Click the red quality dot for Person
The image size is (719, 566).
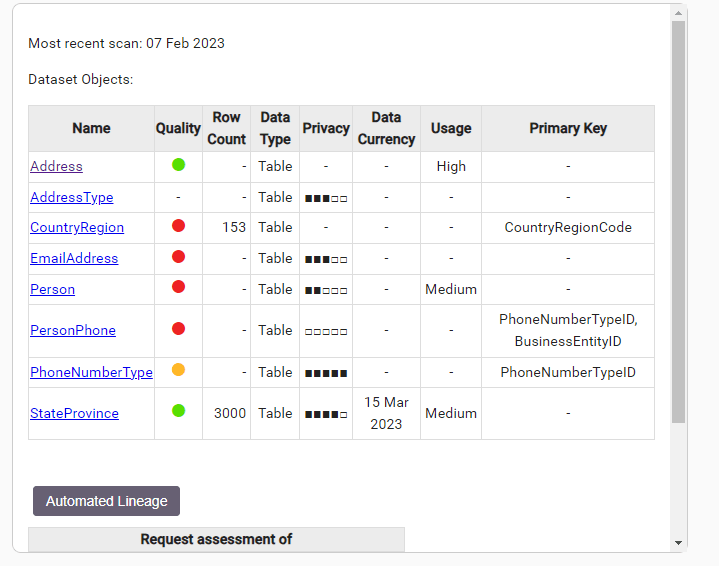tap(178, 287)
